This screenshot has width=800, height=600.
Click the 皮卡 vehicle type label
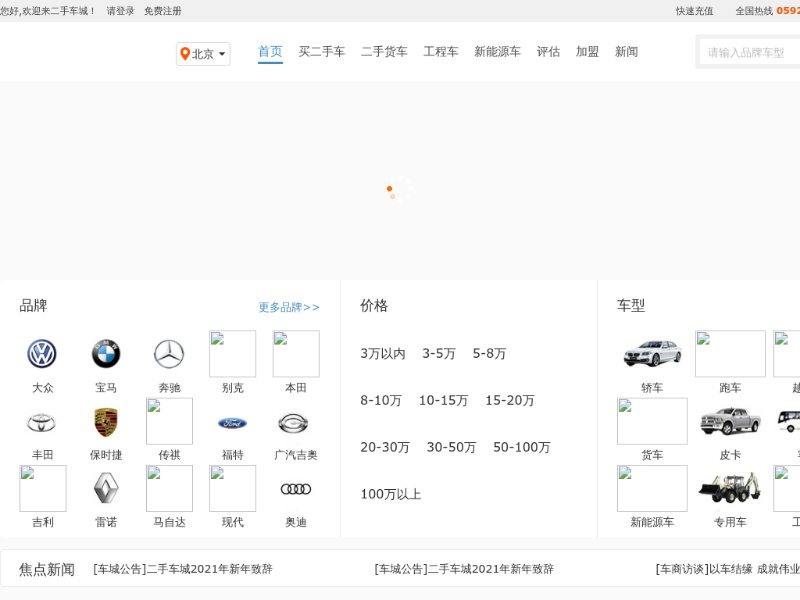click(x=730, y=455)
